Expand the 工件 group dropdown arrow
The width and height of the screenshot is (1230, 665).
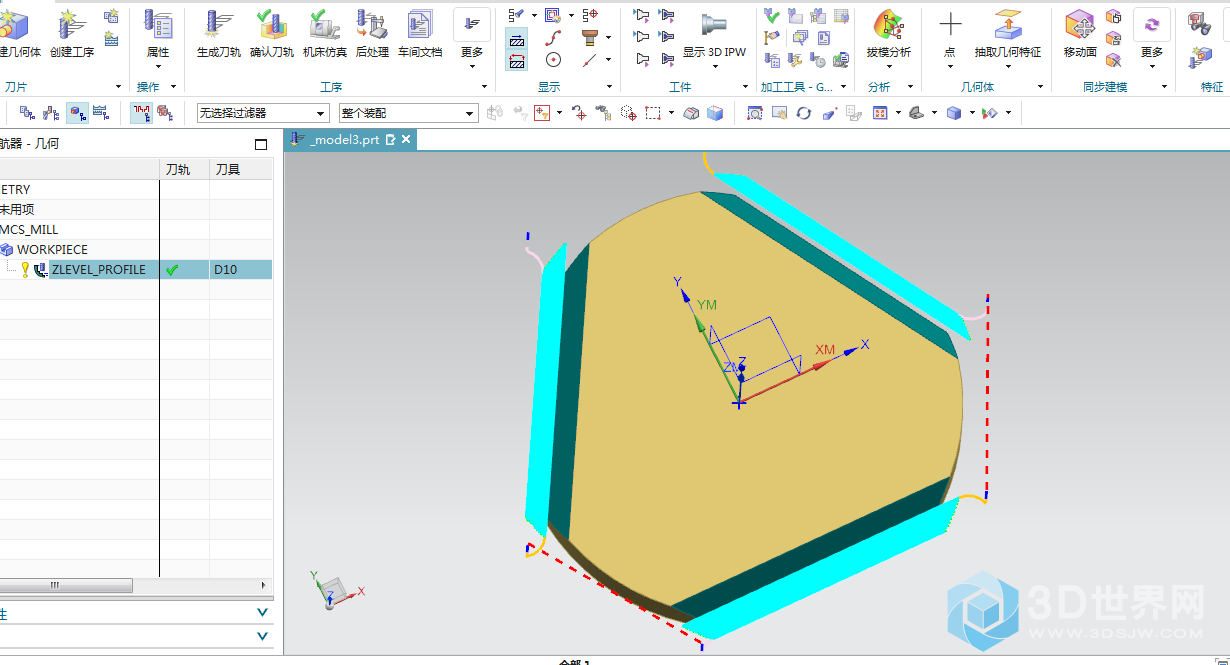coord(744,87)
